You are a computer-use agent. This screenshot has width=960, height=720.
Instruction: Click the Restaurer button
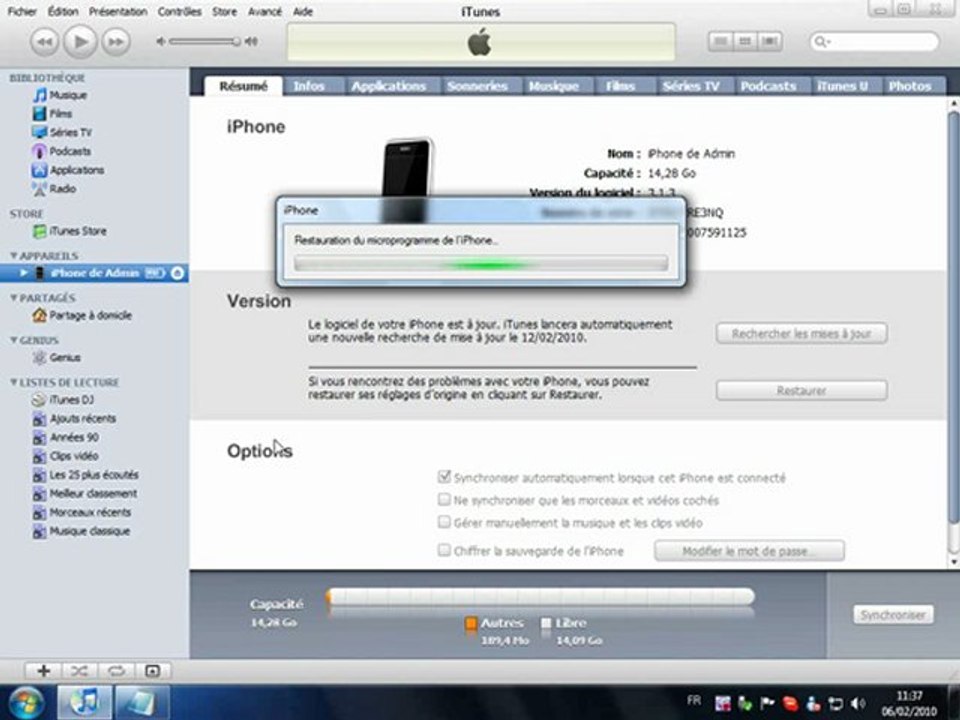click(x=801, y=390)
